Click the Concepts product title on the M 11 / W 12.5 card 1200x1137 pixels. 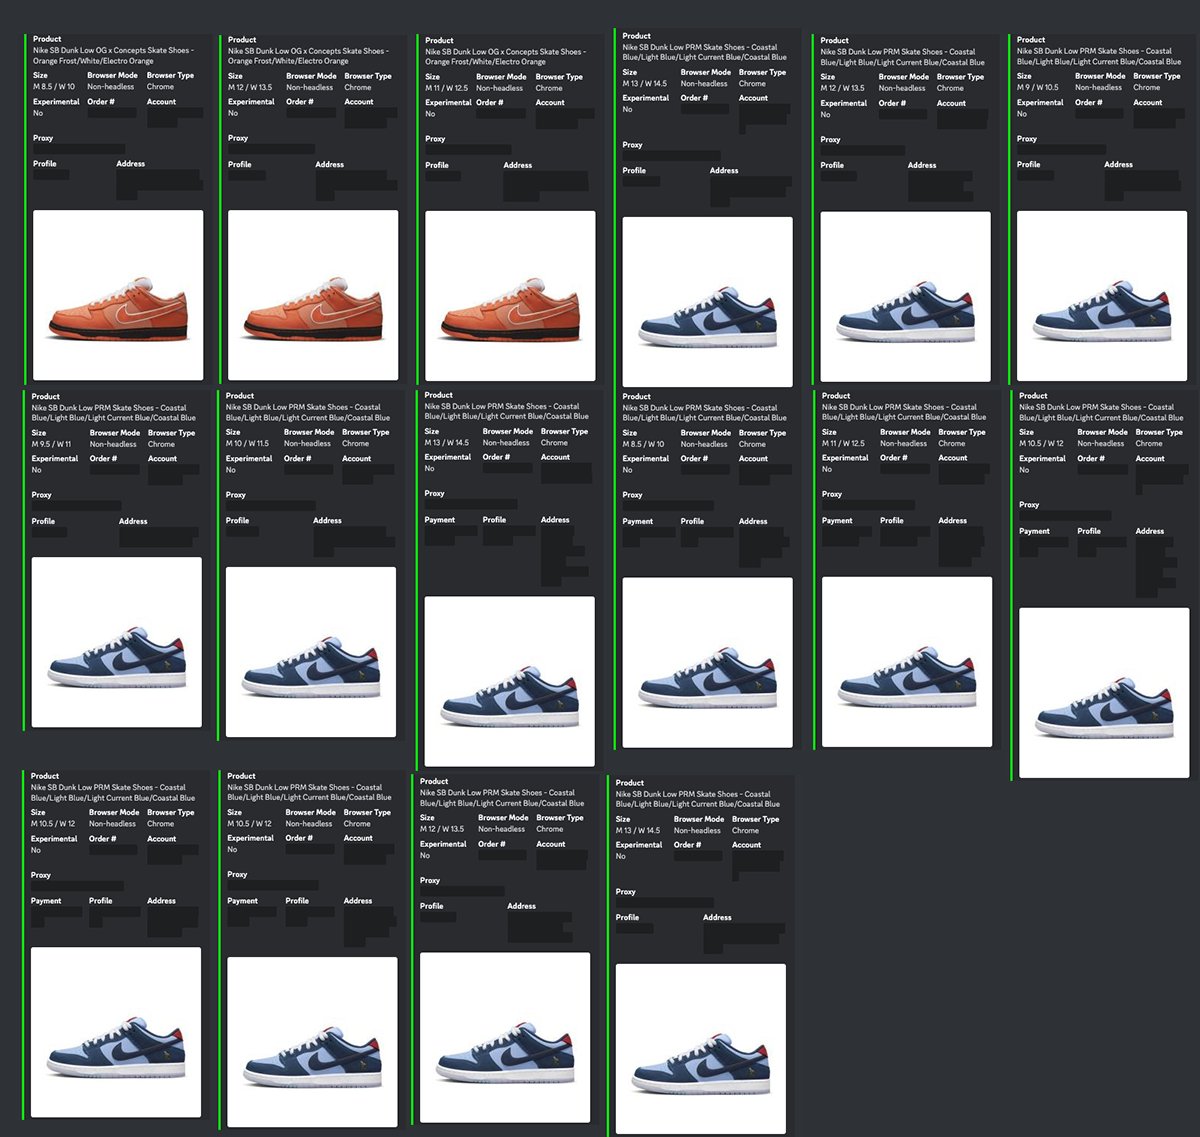pyautogui.click(x=505, y=57)
